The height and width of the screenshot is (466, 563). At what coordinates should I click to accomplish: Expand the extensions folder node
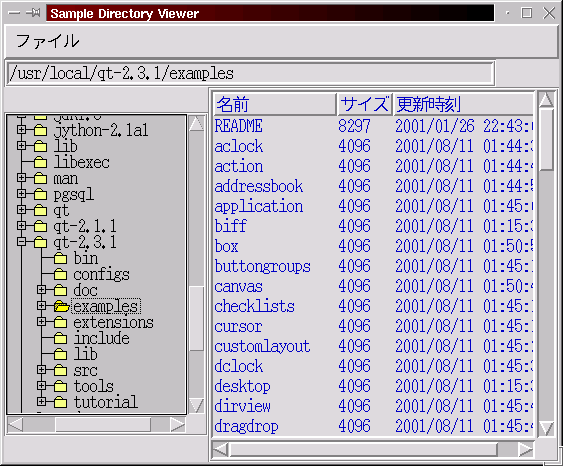[42, 322]
